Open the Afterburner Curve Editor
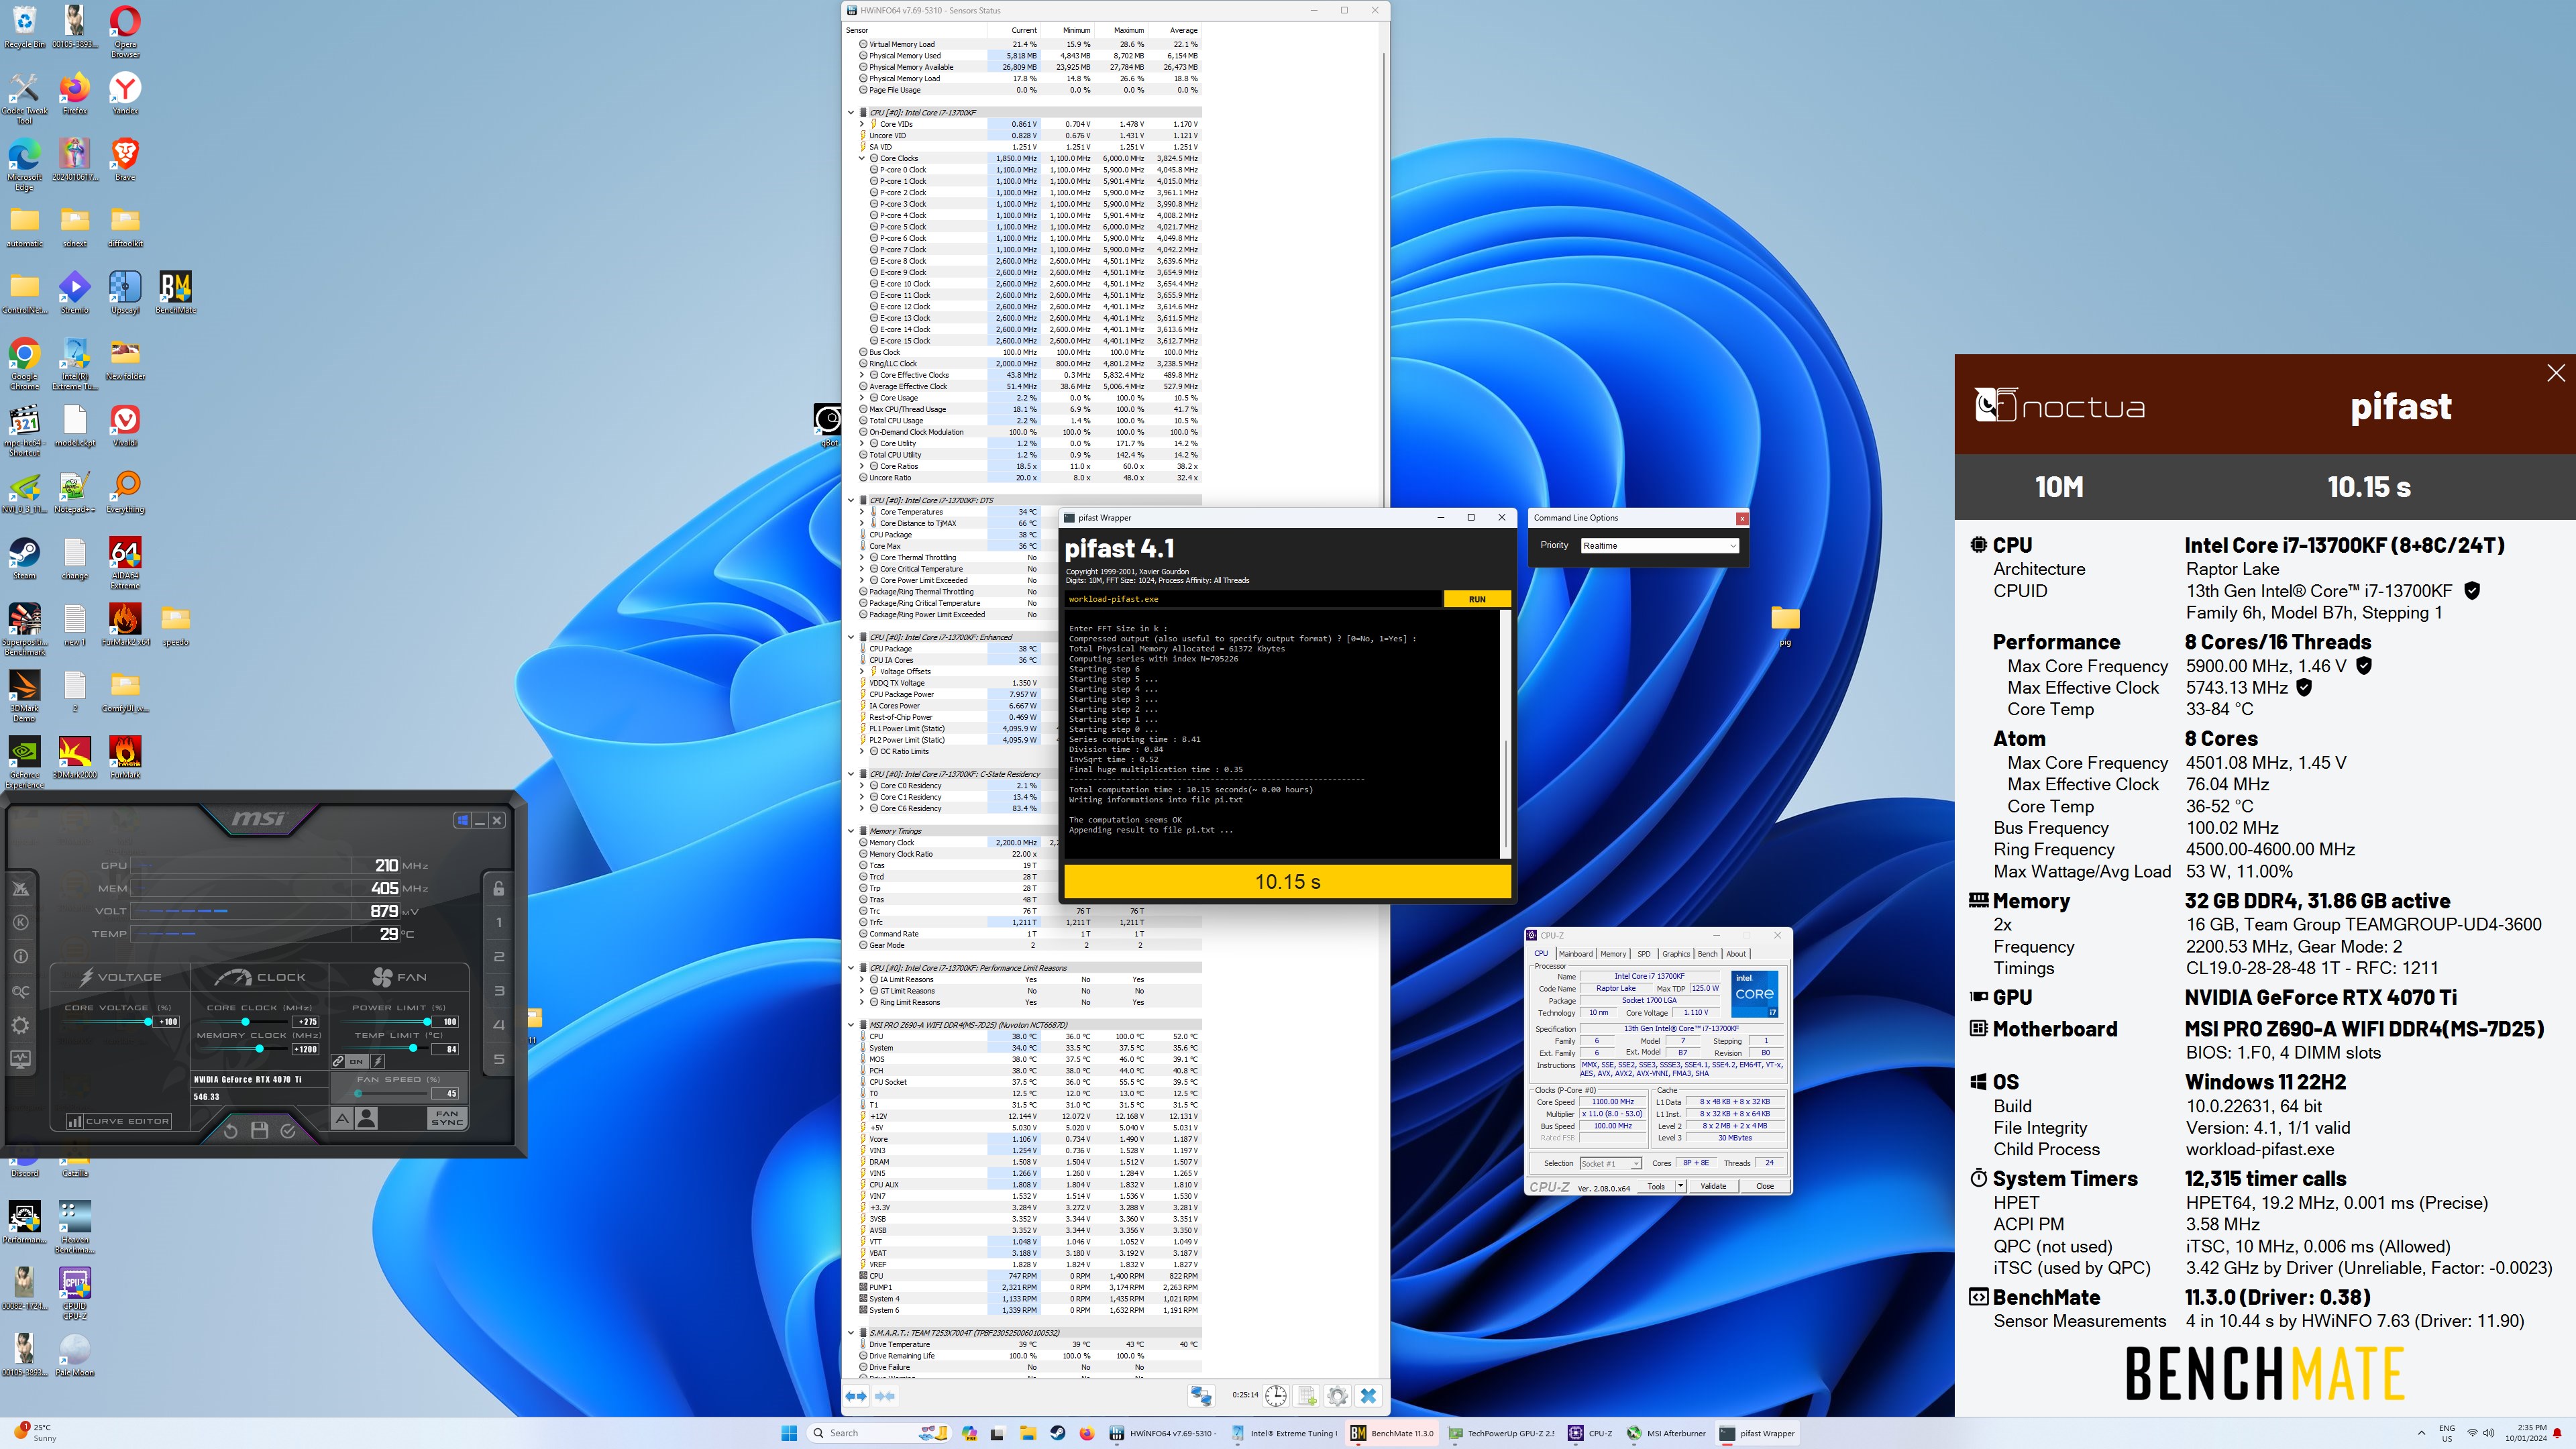 click(x=119, y=1121)
